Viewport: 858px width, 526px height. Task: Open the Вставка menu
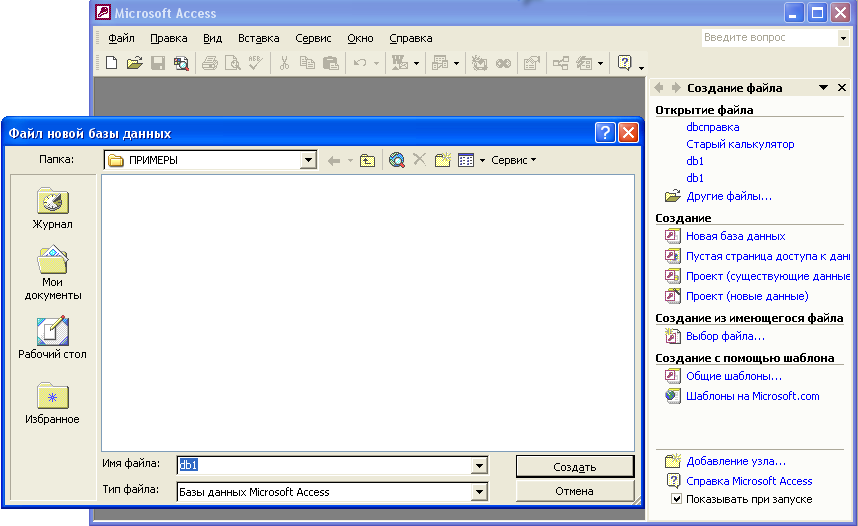point(258,38)
